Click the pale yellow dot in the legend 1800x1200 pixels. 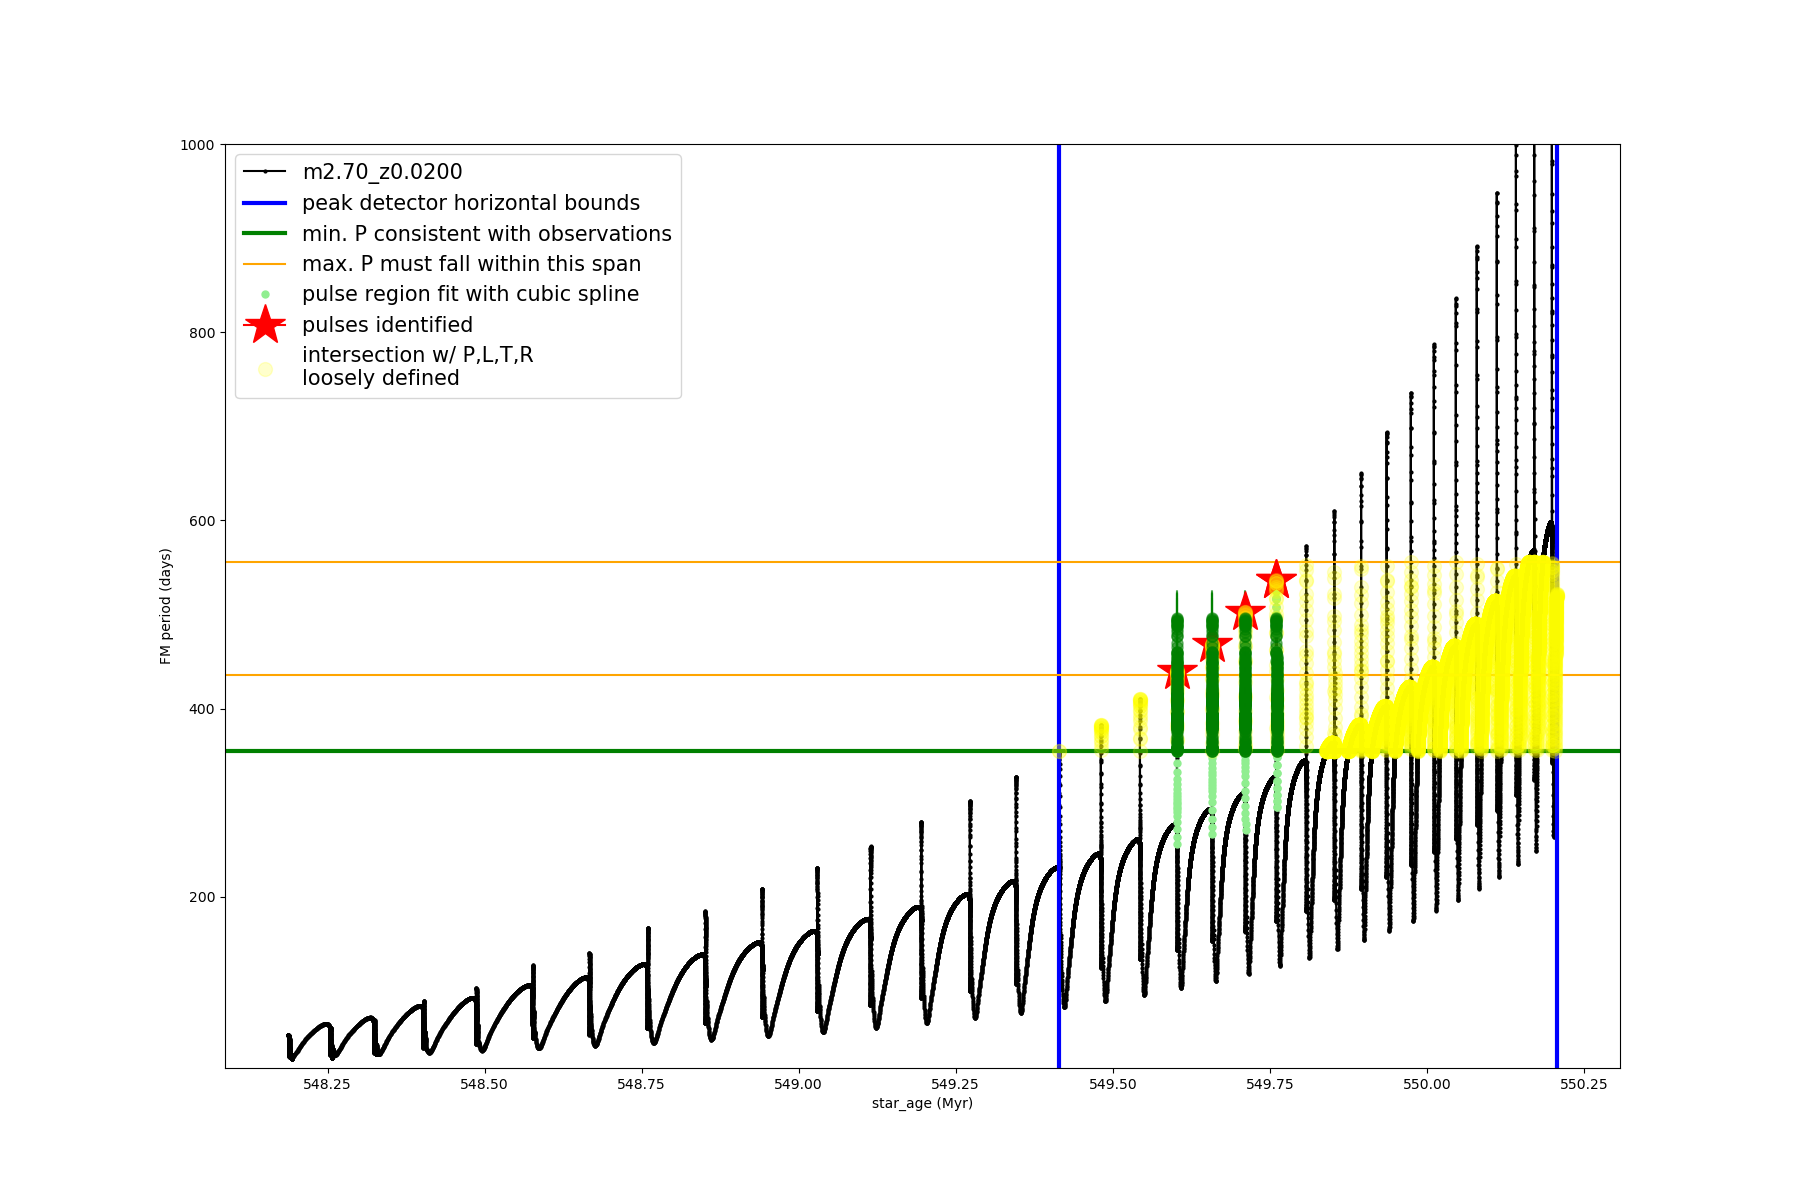pyautogui.click(x=265, y=369)
